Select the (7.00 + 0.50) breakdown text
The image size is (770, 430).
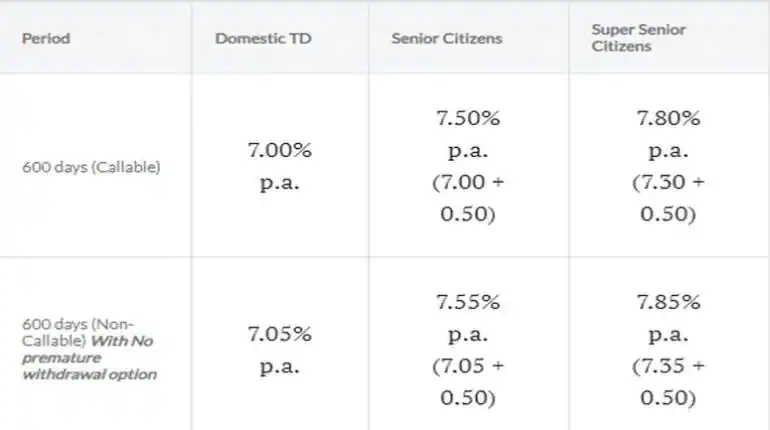coord(468,198)
